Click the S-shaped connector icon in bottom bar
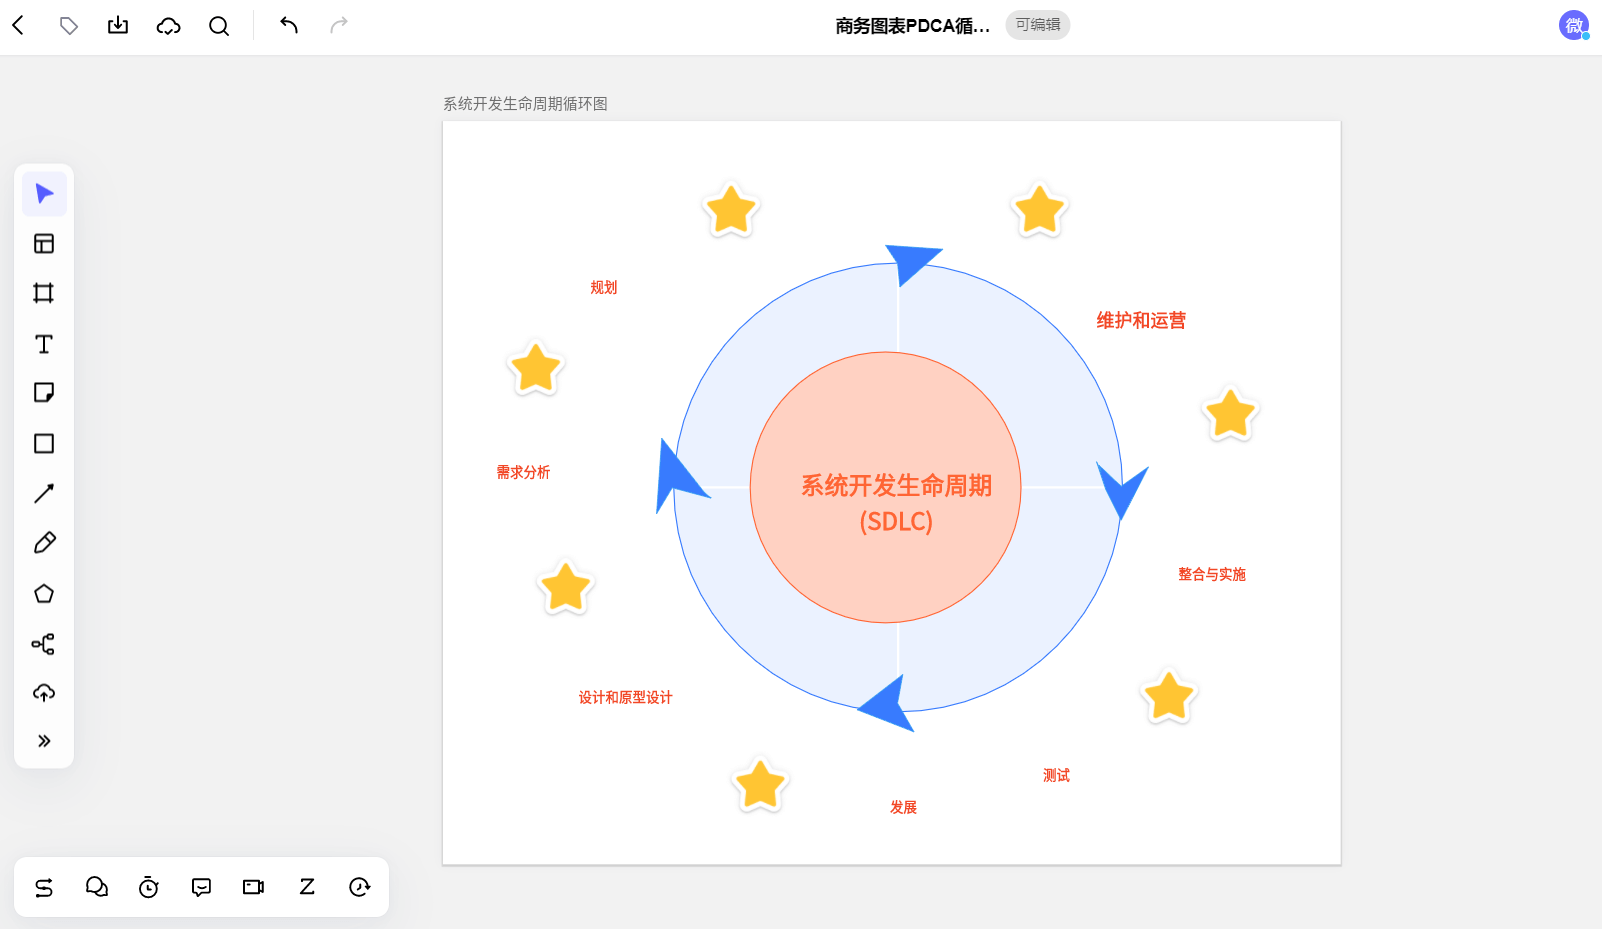1602x929 pixels. [x=44, y=887]
